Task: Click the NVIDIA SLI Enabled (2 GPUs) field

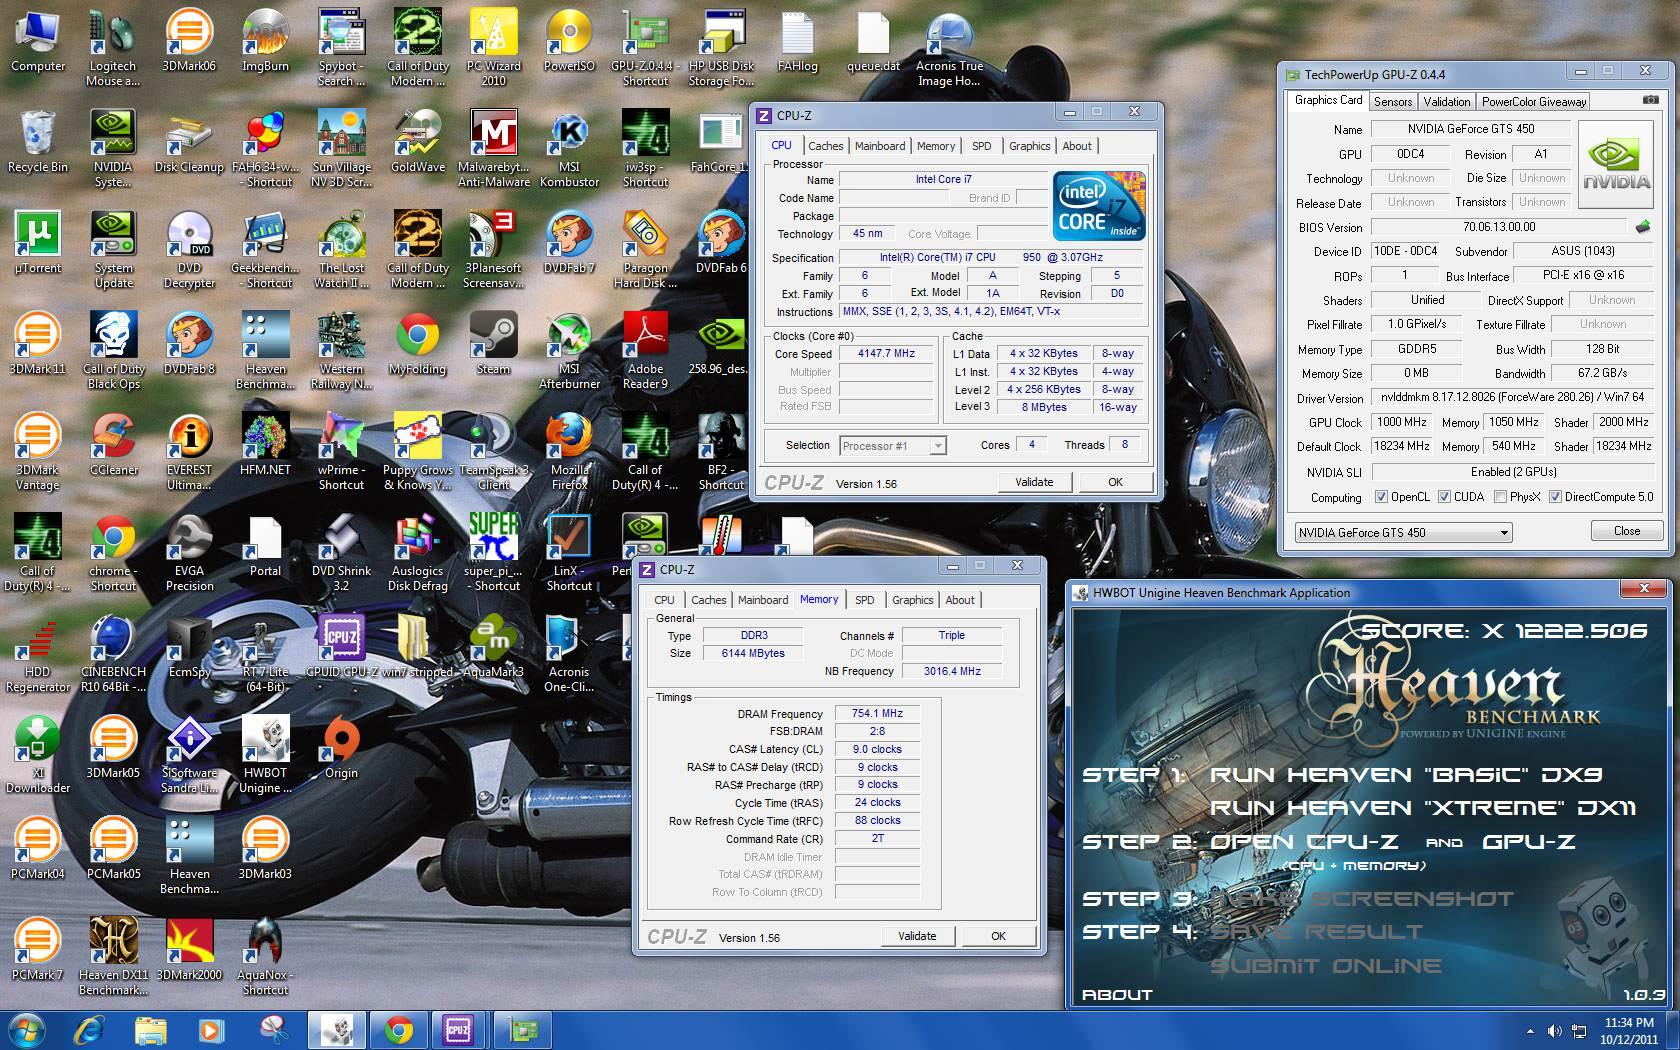Action: (x=1513, y=472)
